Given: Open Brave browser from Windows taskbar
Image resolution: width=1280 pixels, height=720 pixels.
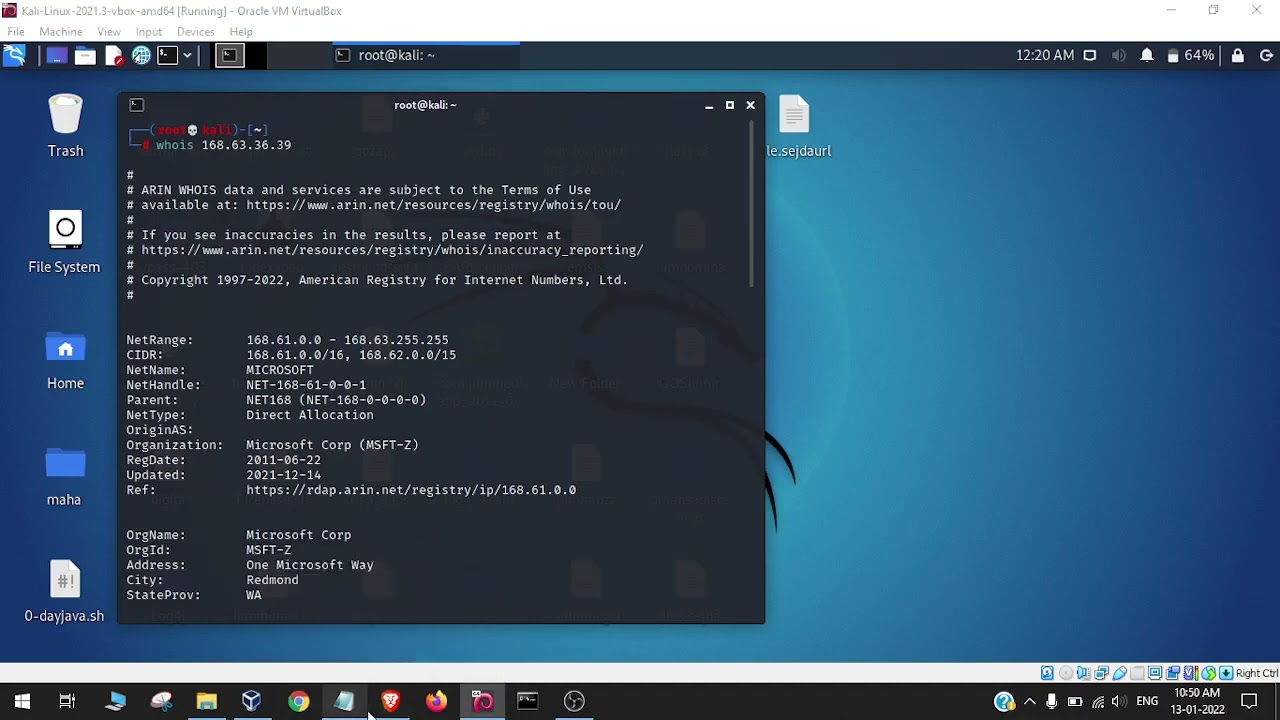Looking at the screenshot, I should [x=390, y=701].
